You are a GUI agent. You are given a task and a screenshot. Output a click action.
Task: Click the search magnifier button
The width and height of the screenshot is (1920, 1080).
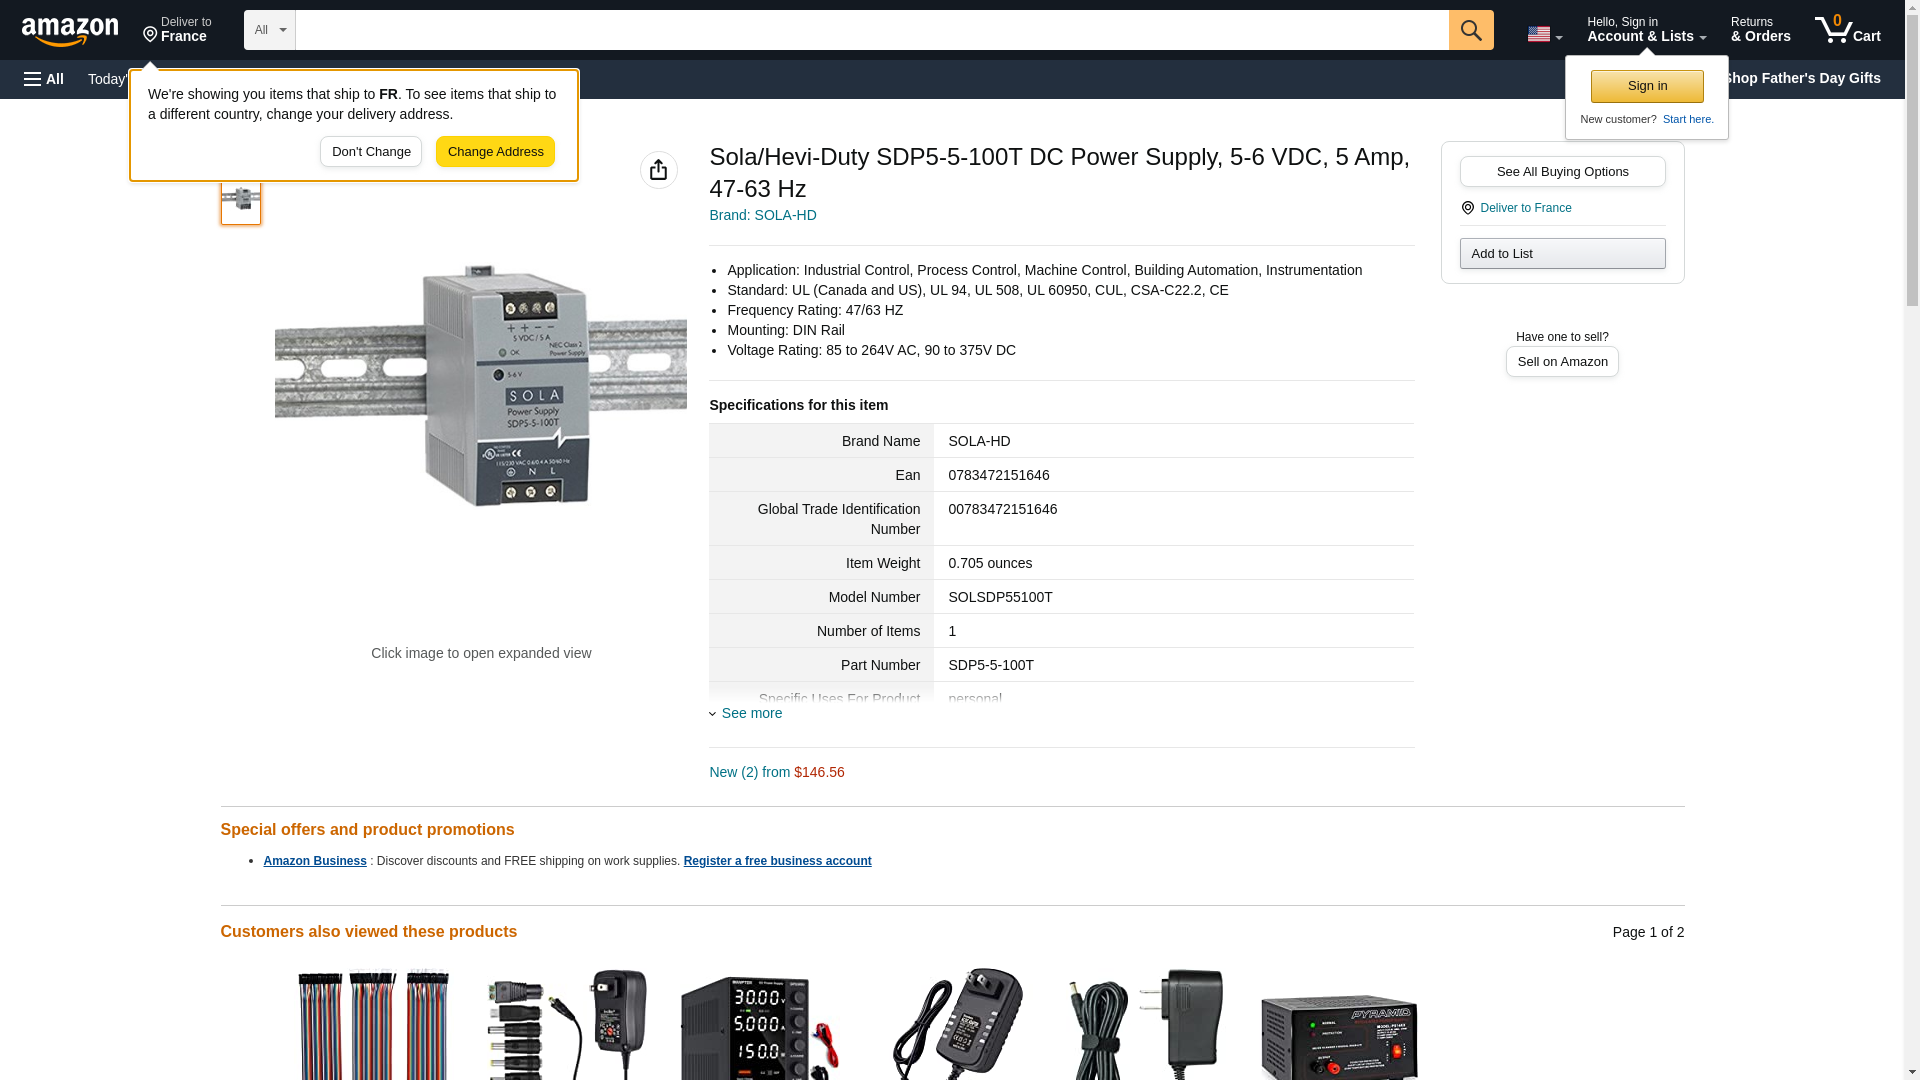(x=1470, y=30)
